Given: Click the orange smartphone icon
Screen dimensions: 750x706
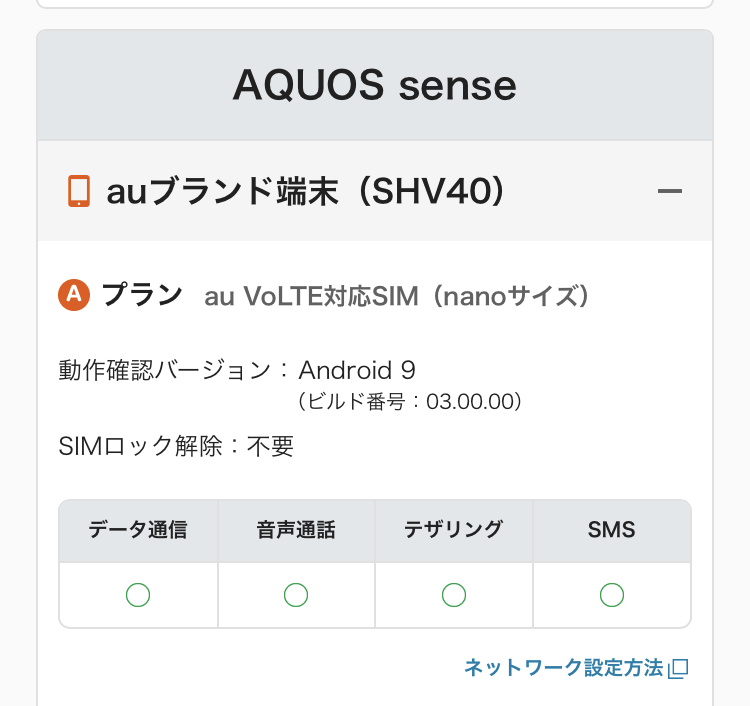Looking at the screenshot, I should [78, 190].
